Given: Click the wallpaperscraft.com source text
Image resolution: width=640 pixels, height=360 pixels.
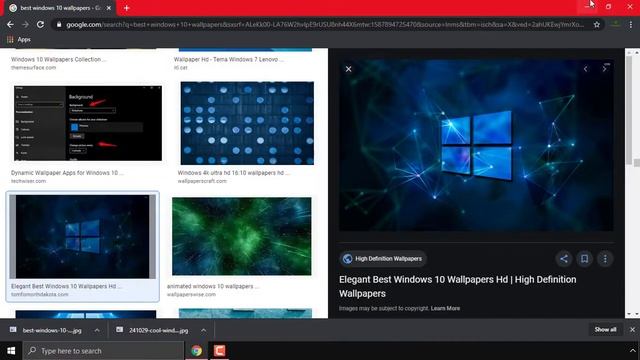Looking at the screenshot, I should click(202, 181).
